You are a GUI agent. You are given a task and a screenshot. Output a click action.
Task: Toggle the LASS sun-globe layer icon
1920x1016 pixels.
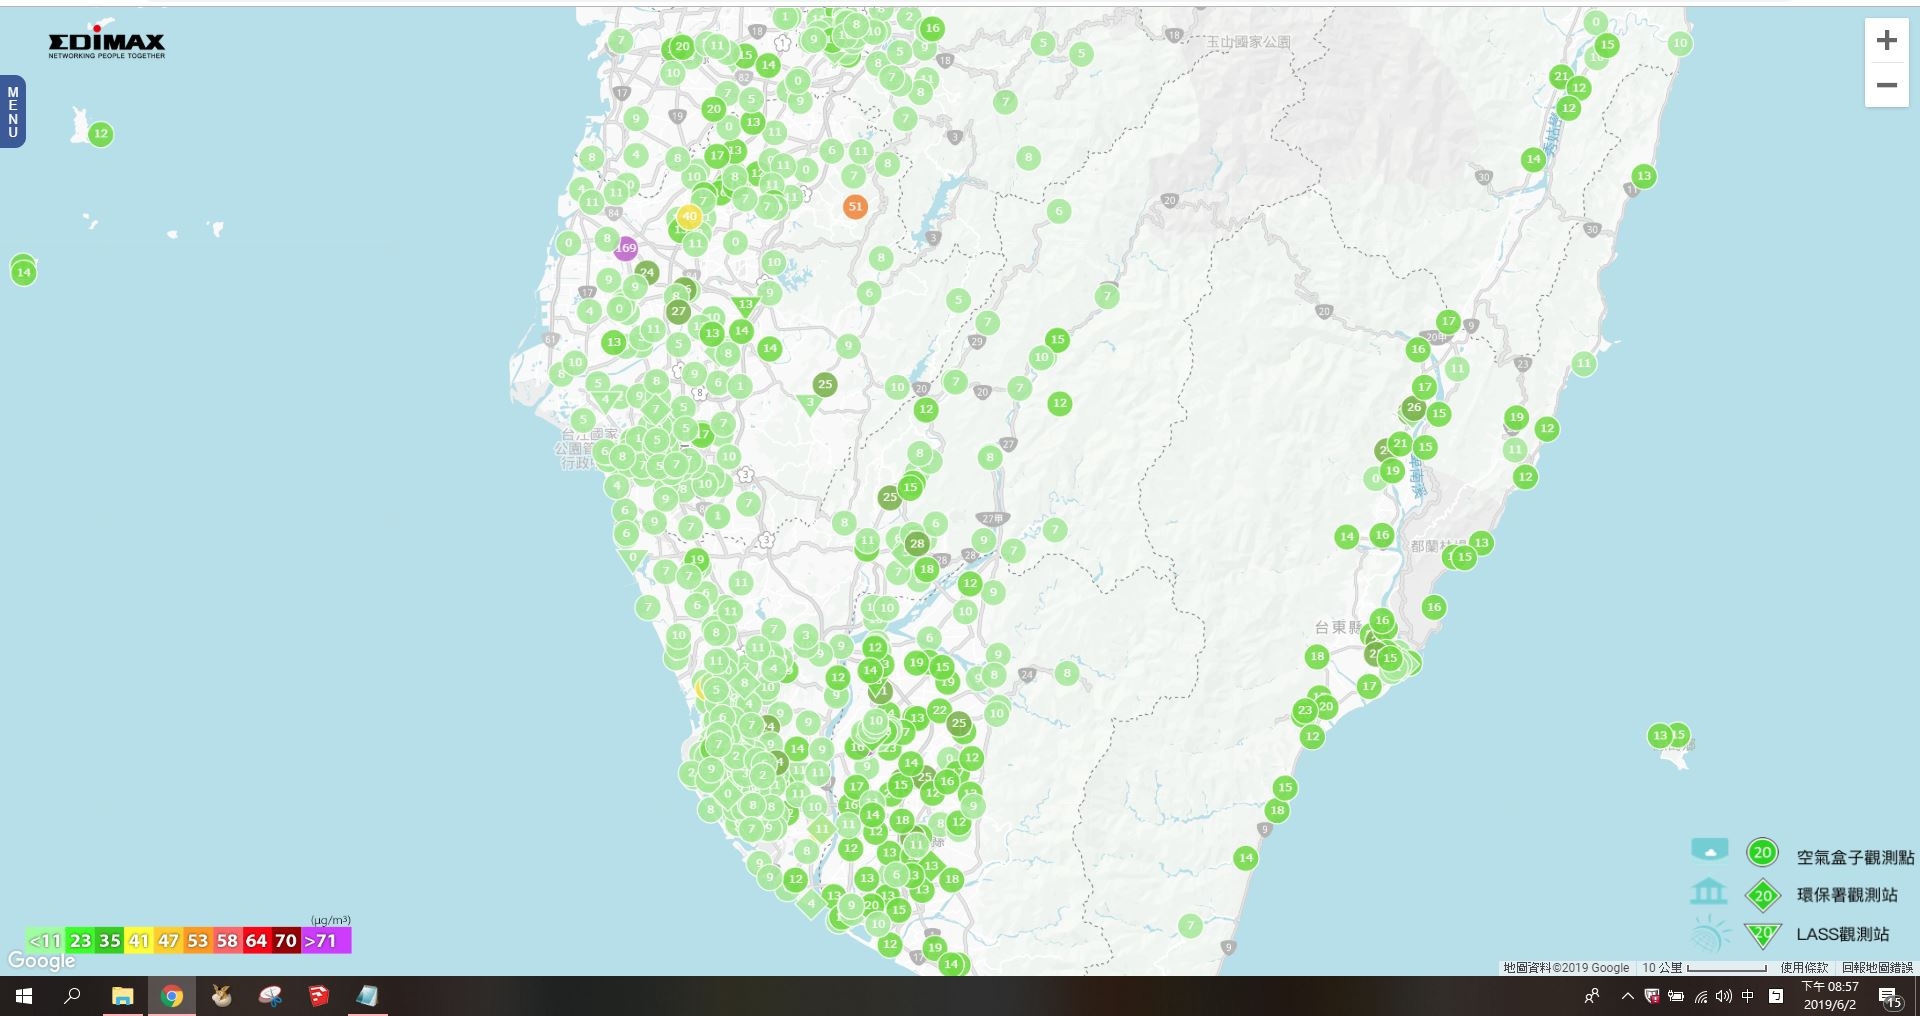pyautogui.click(x=1710, y=934)
